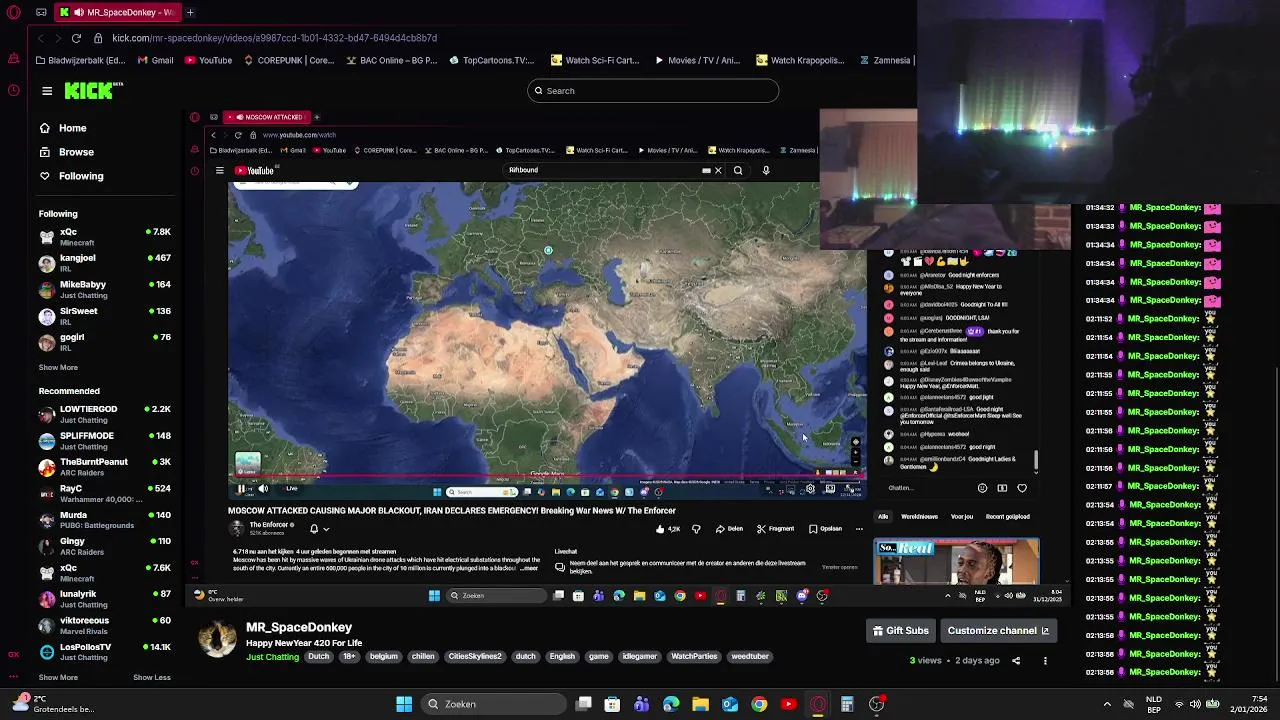Image resolution: width=1280 pixels, height=720 pixels.
Task: Click the Dutch tag
Action: (x=318, y=657)
